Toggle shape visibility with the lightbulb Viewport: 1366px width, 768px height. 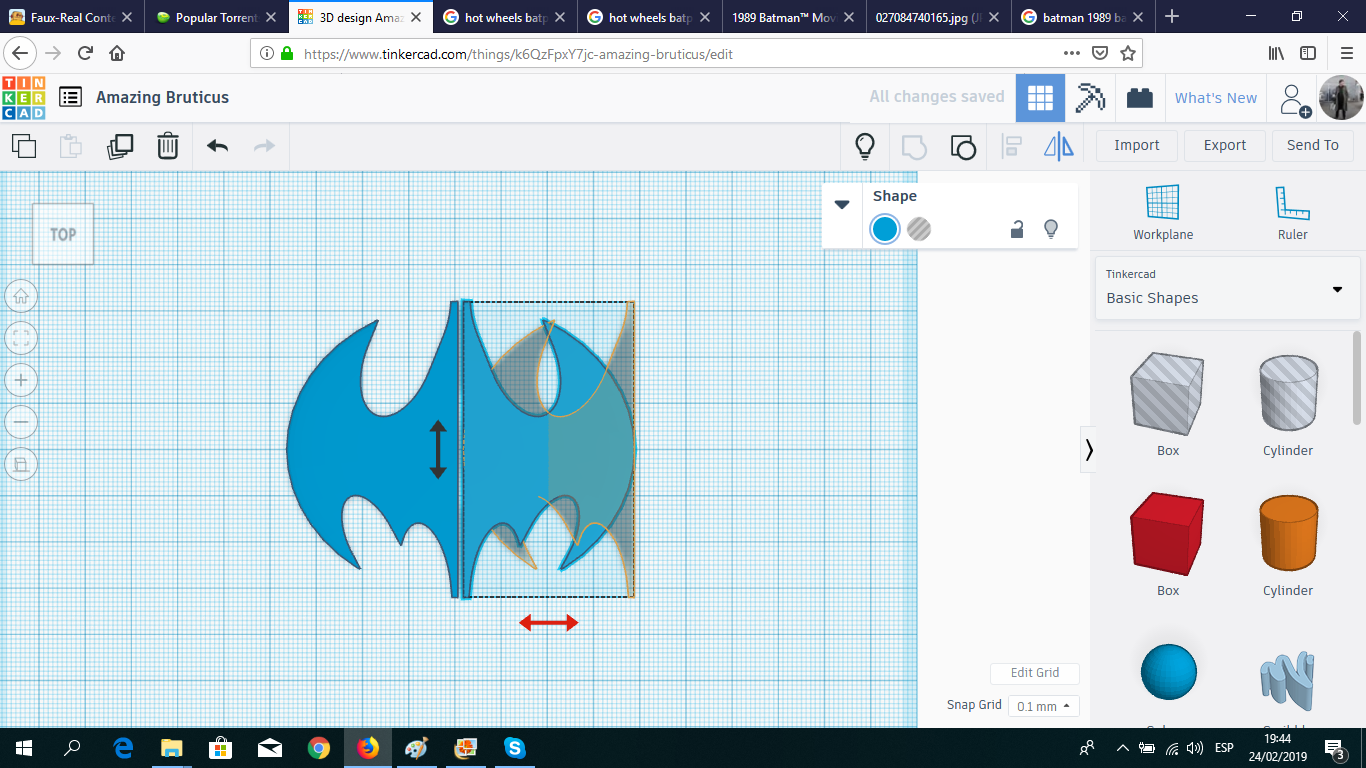point(1051,229)
